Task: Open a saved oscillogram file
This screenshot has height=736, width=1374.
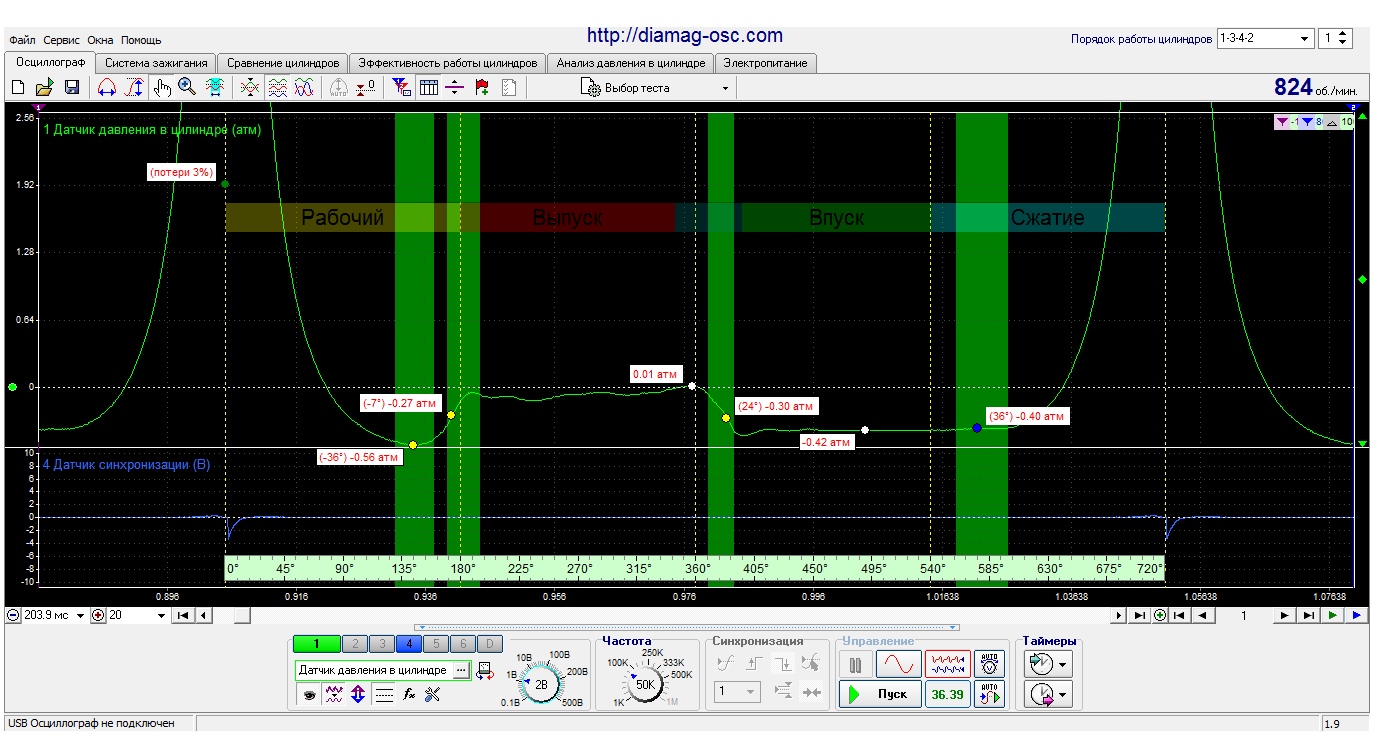Action: pos(44,88)
